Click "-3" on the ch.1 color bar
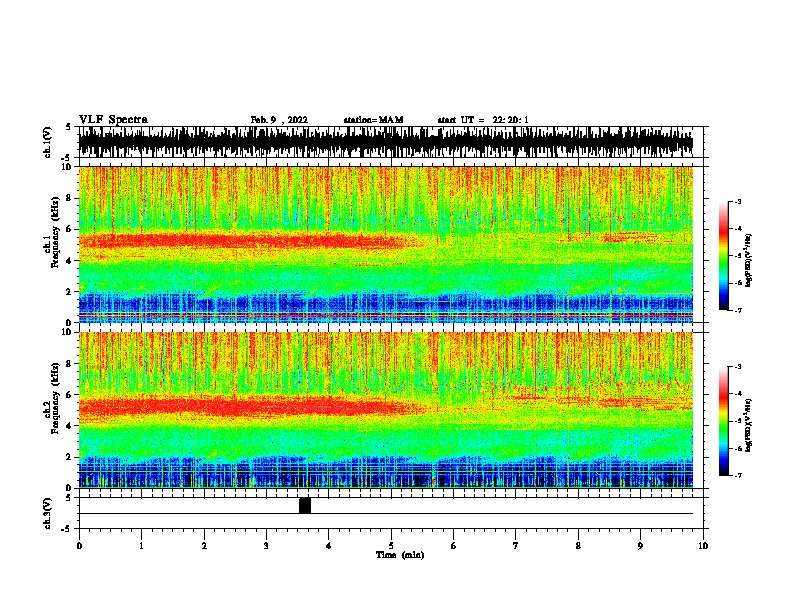792x612 pixels. click(737, 201)
